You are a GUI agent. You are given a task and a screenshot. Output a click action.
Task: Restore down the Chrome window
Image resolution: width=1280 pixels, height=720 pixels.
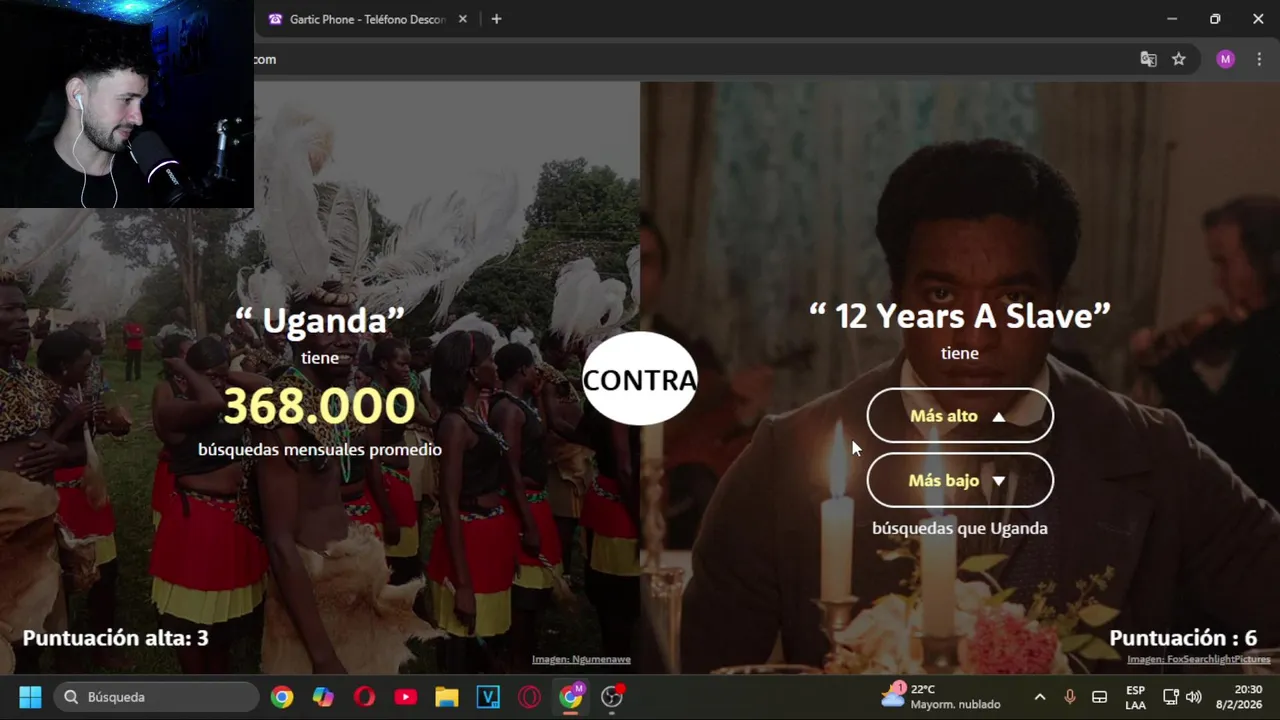1215,19
